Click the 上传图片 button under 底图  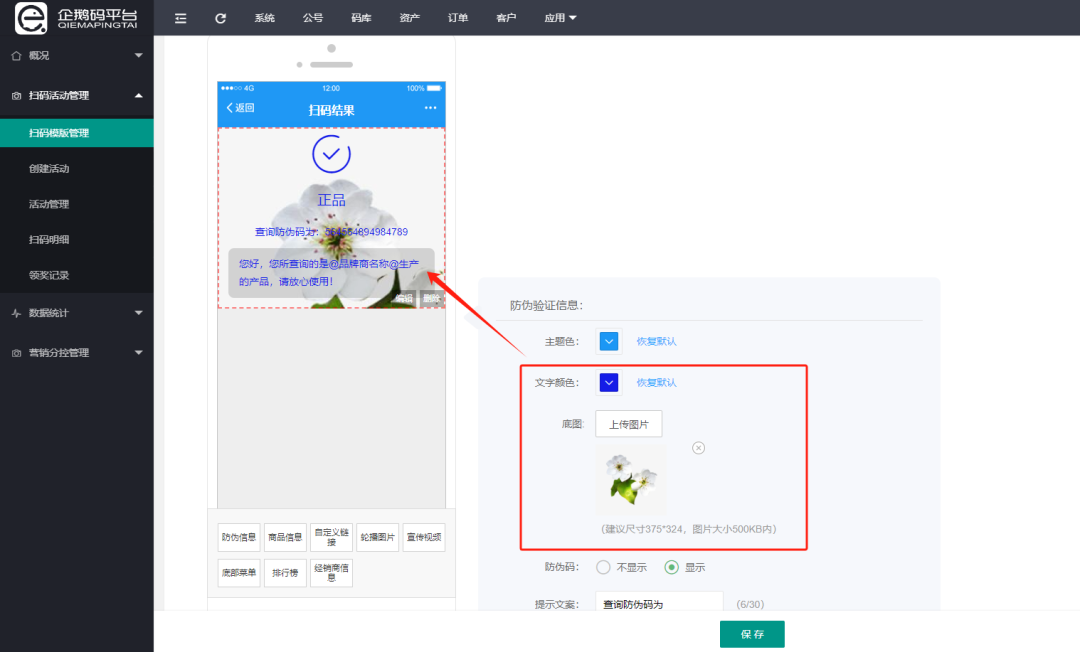pyautogui.click(x=629, y=423)
